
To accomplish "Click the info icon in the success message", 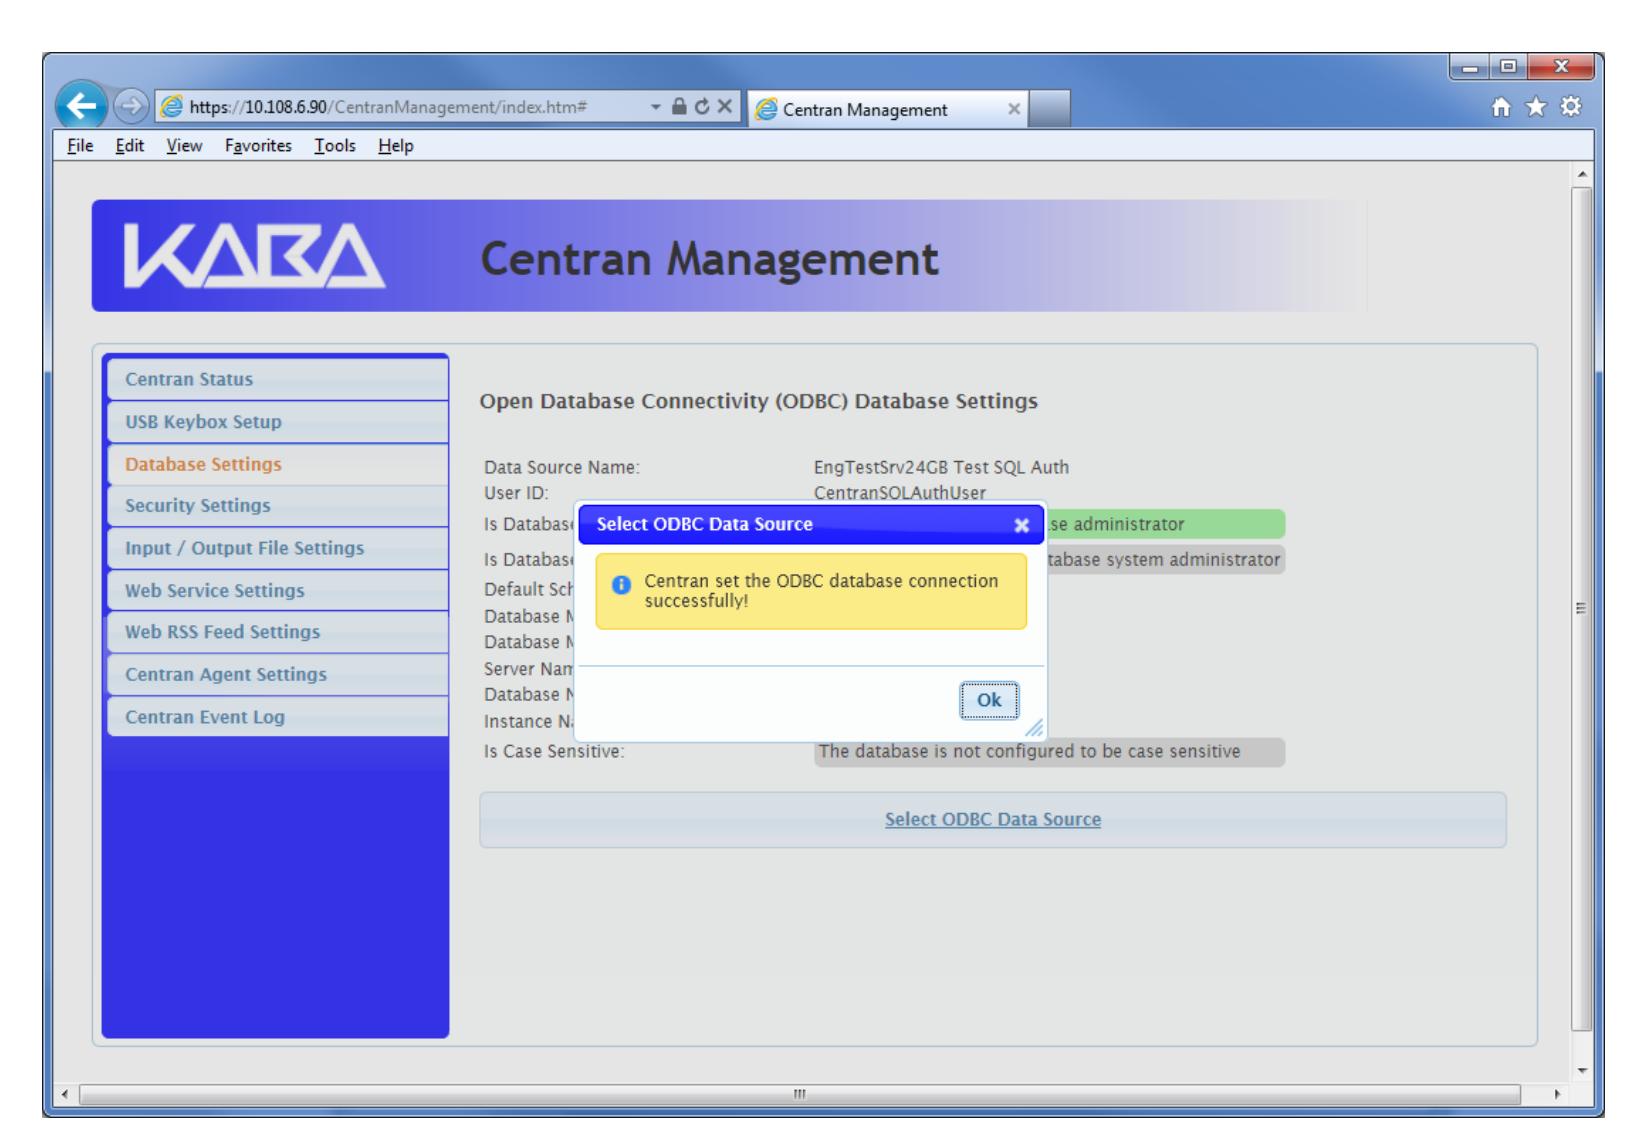I will pos(622,585).
